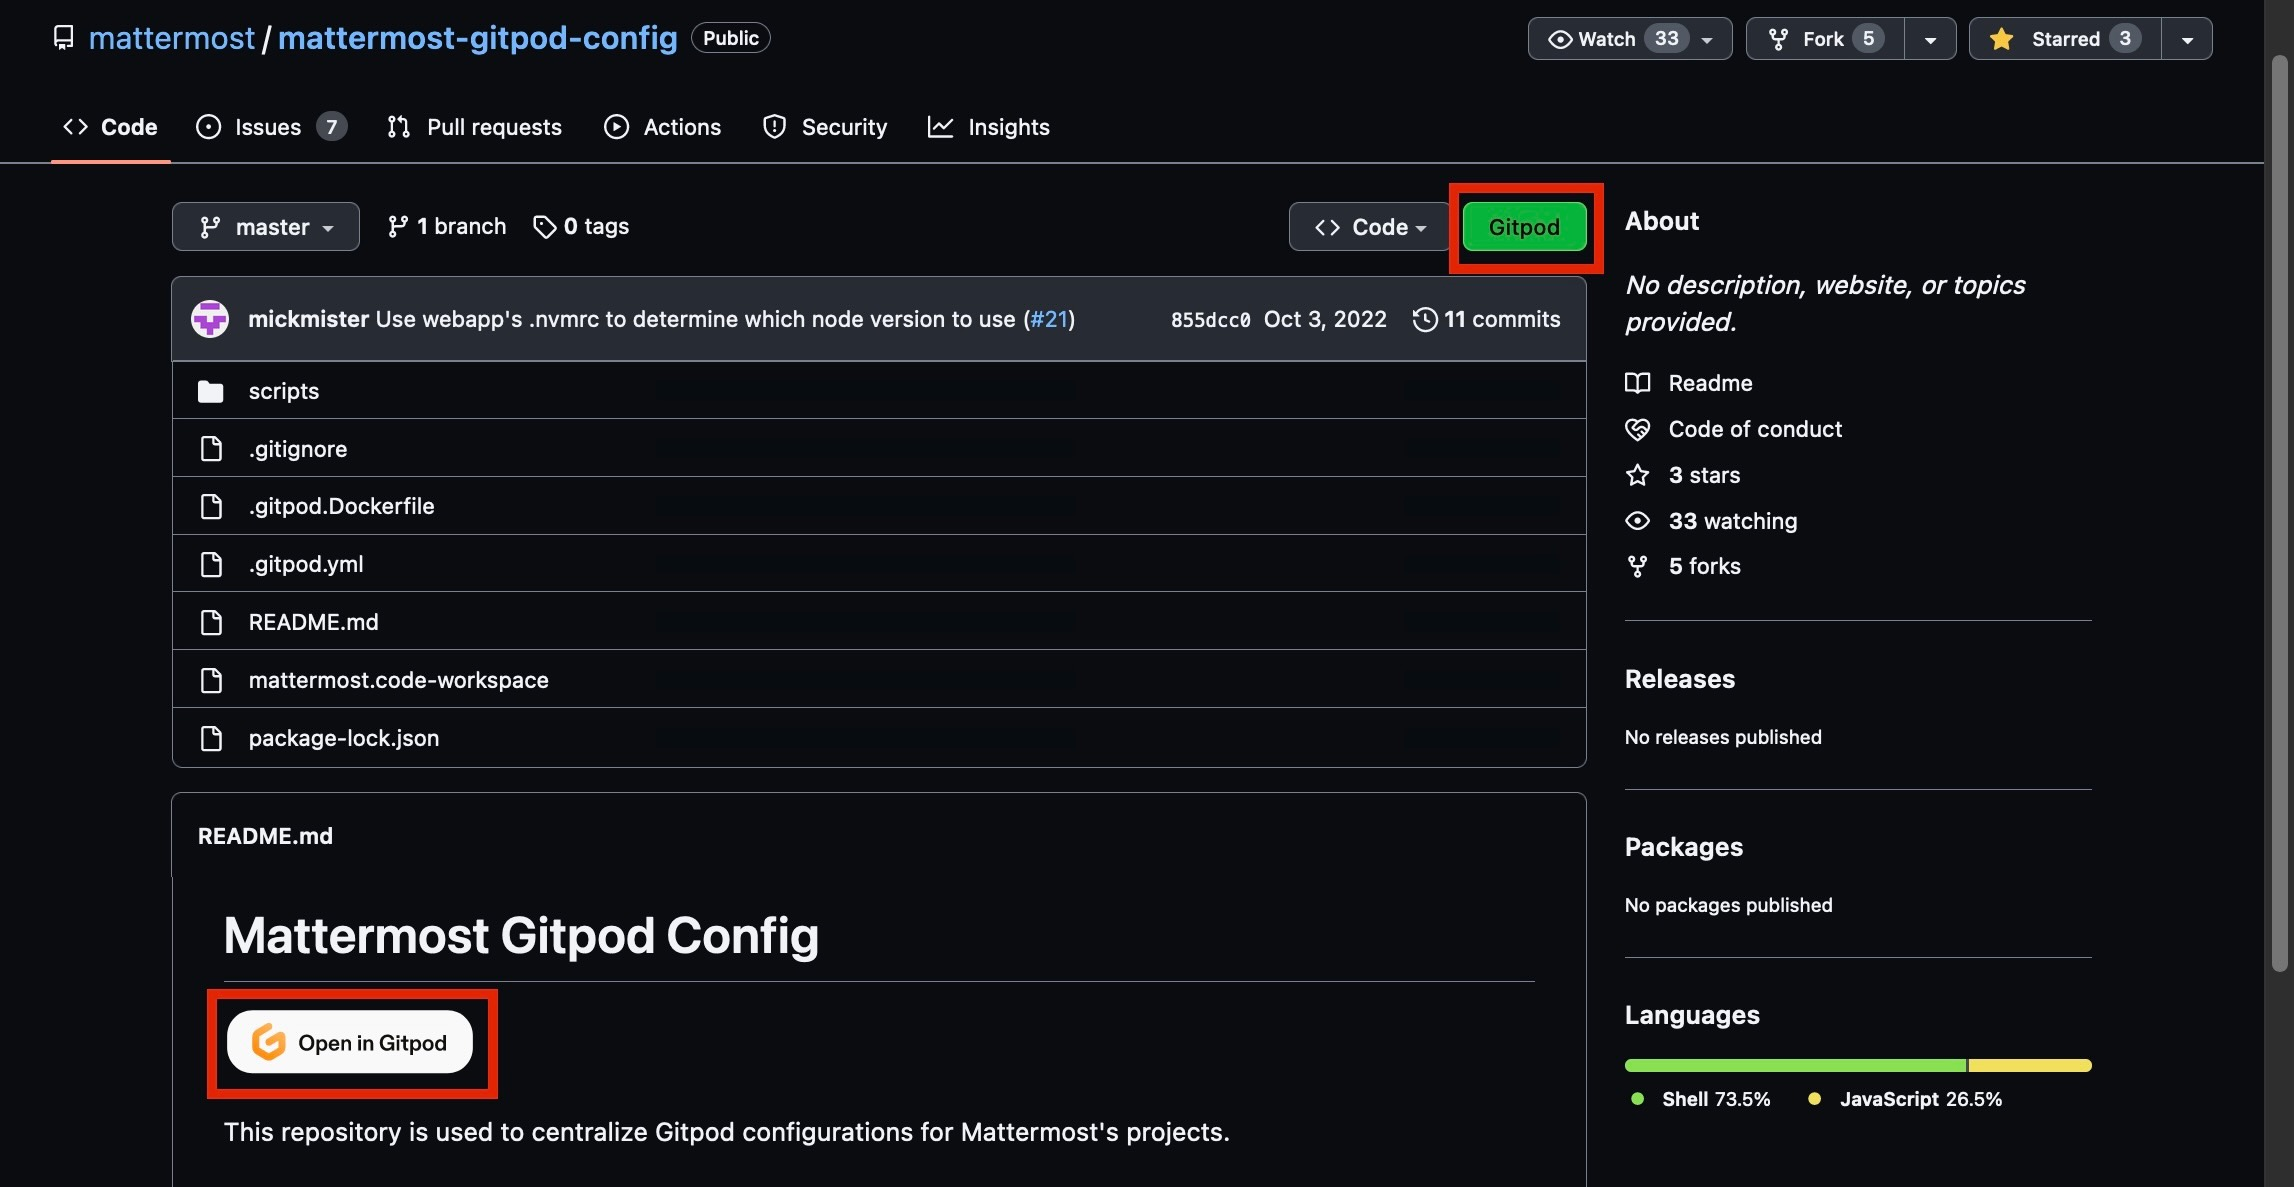Click the Shell portion of the languages bar
Image resolution: width=2294 pixels, height=1187 pixels.
click(1790, 1065)
